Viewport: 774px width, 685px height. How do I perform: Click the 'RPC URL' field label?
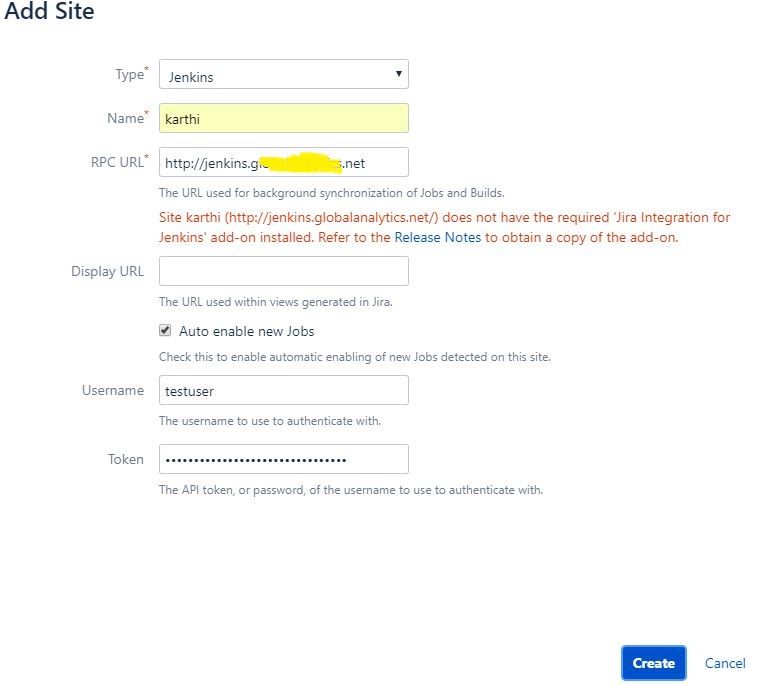pos(119,161)
